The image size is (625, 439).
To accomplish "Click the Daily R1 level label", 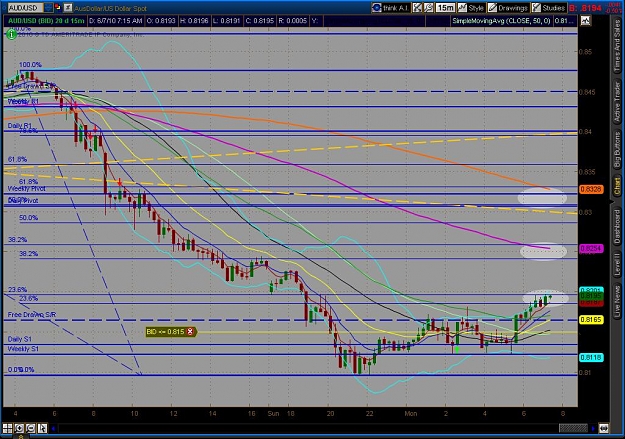I will click(x=20, y=126).
